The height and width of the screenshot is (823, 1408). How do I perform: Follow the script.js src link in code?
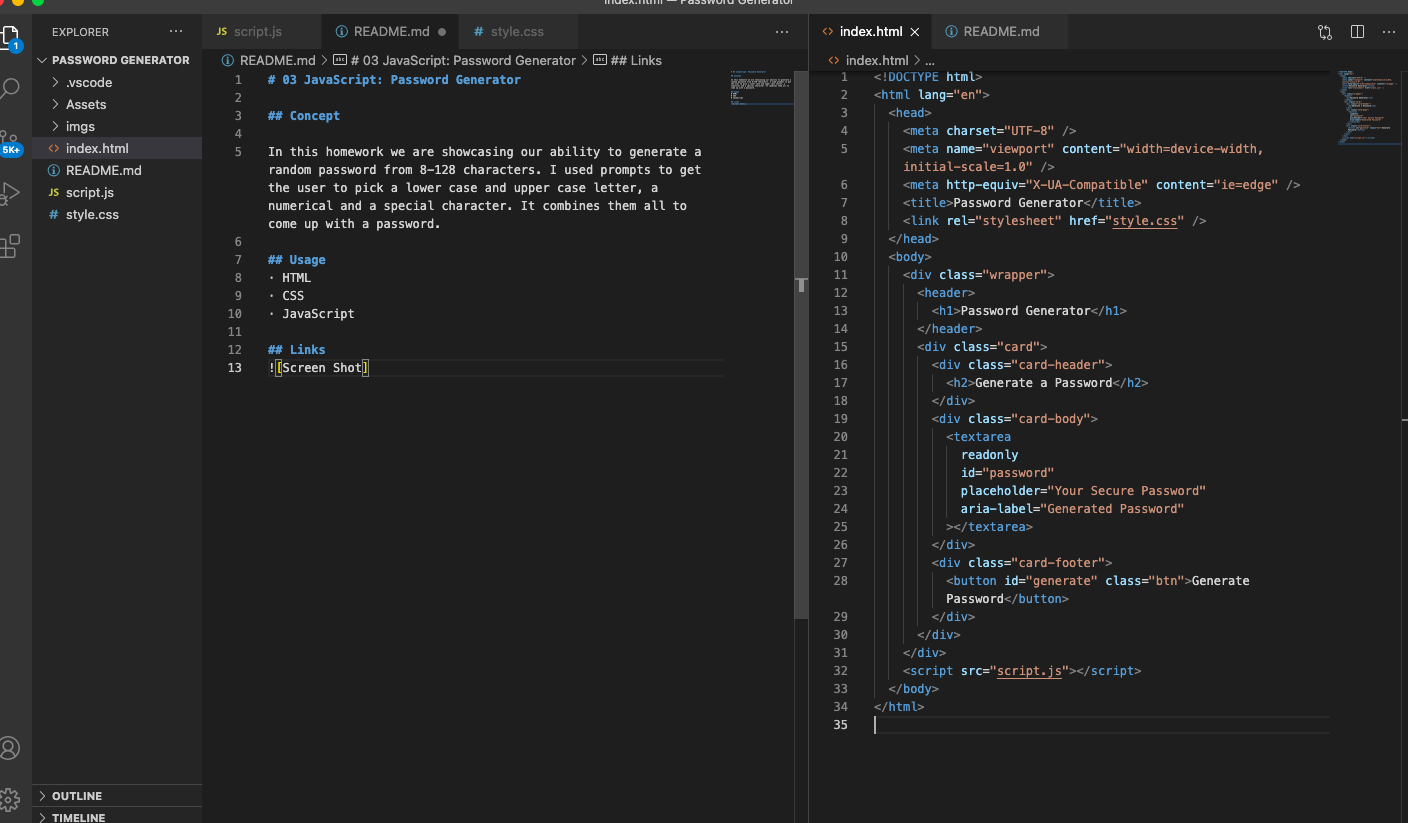[x=1029, y=671]
